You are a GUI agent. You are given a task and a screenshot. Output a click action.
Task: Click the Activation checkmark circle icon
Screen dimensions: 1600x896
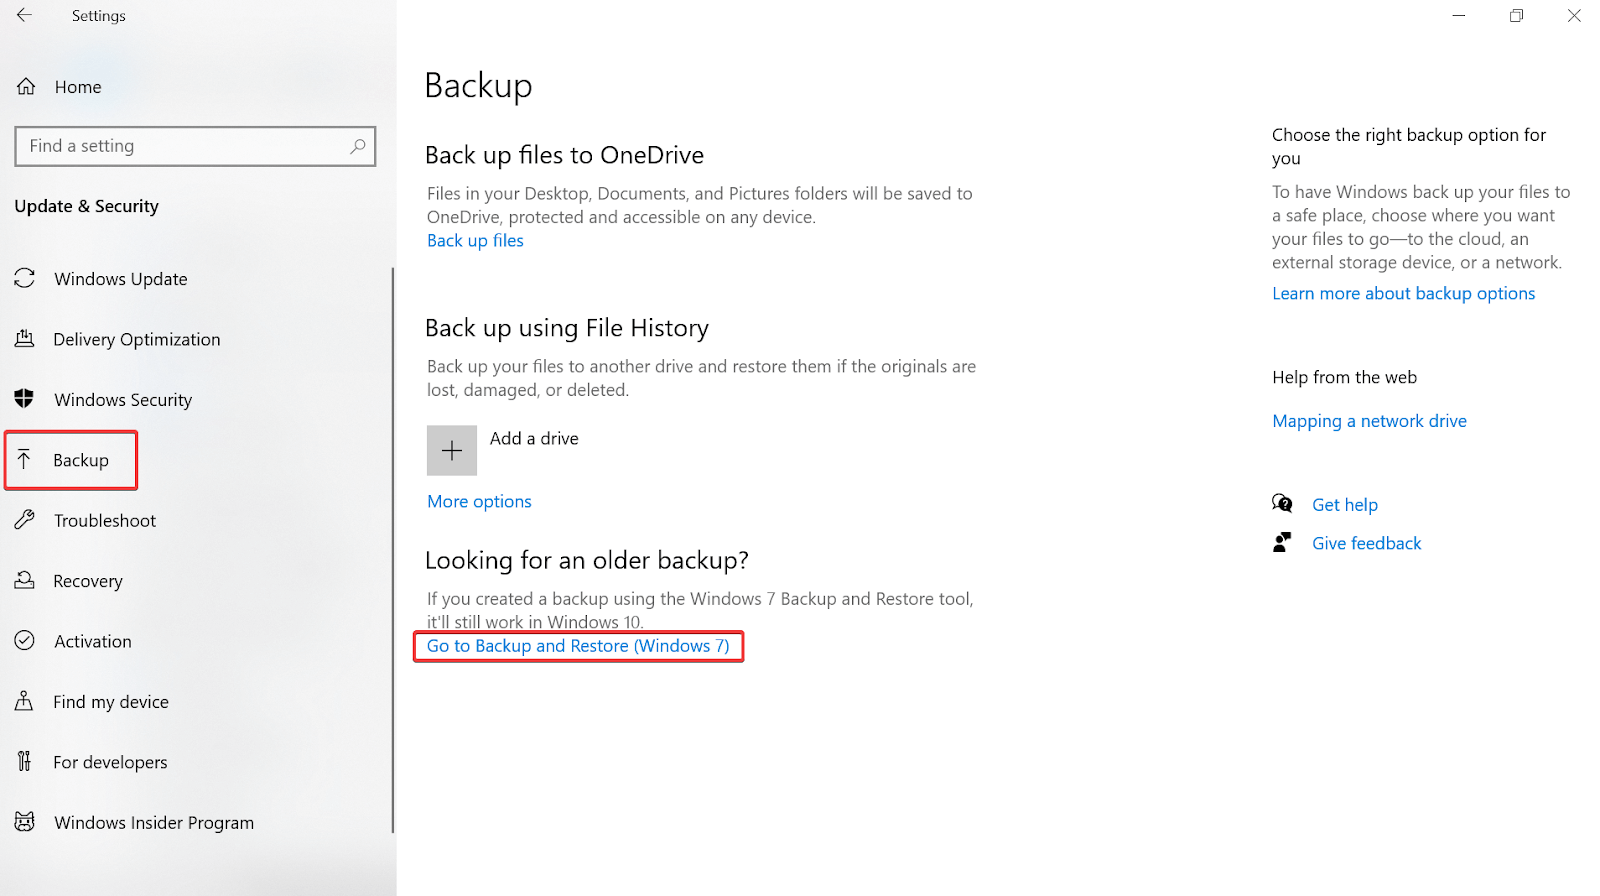click(x=25, y=641)
